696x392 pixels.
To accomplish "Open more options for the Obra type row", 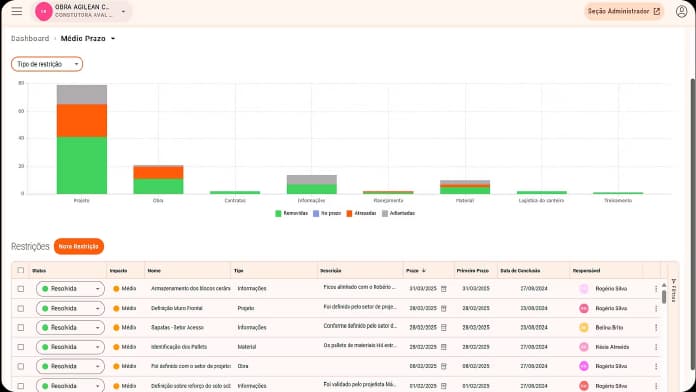I will point(656,366).
